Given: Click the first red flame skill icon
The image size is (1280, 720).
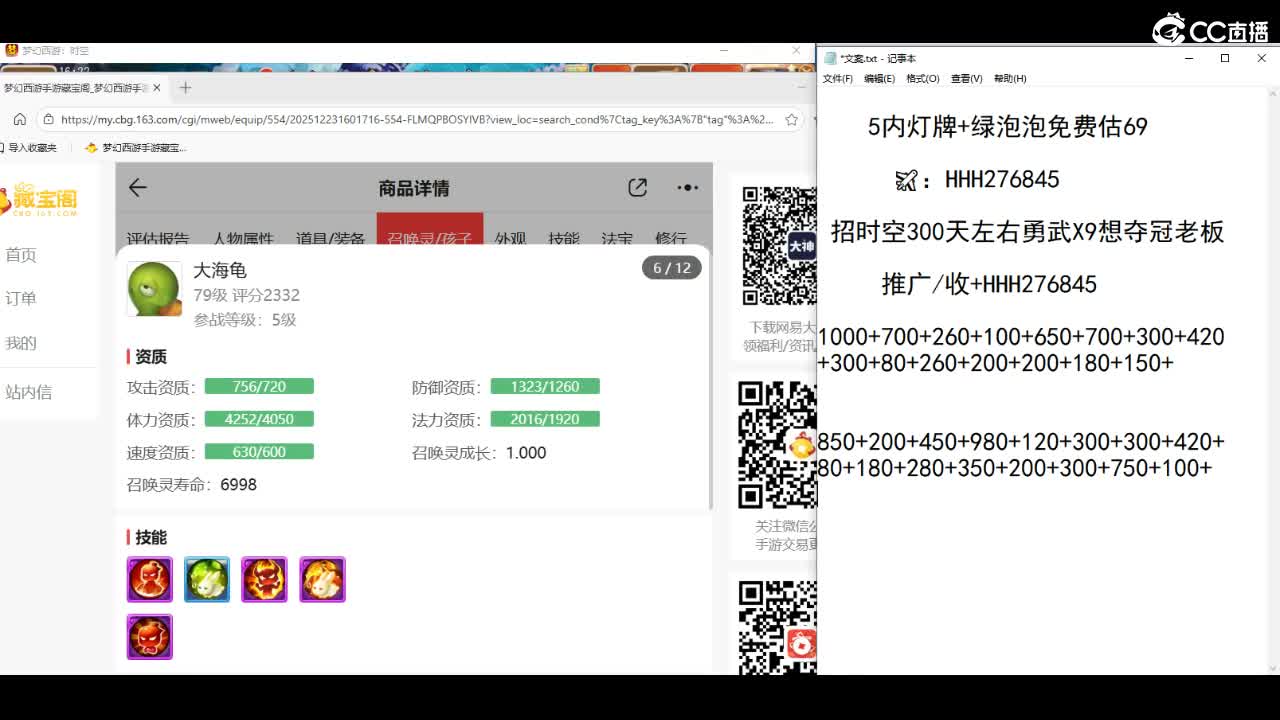Looking at the screenshot, I should click(x=149, y=579).
